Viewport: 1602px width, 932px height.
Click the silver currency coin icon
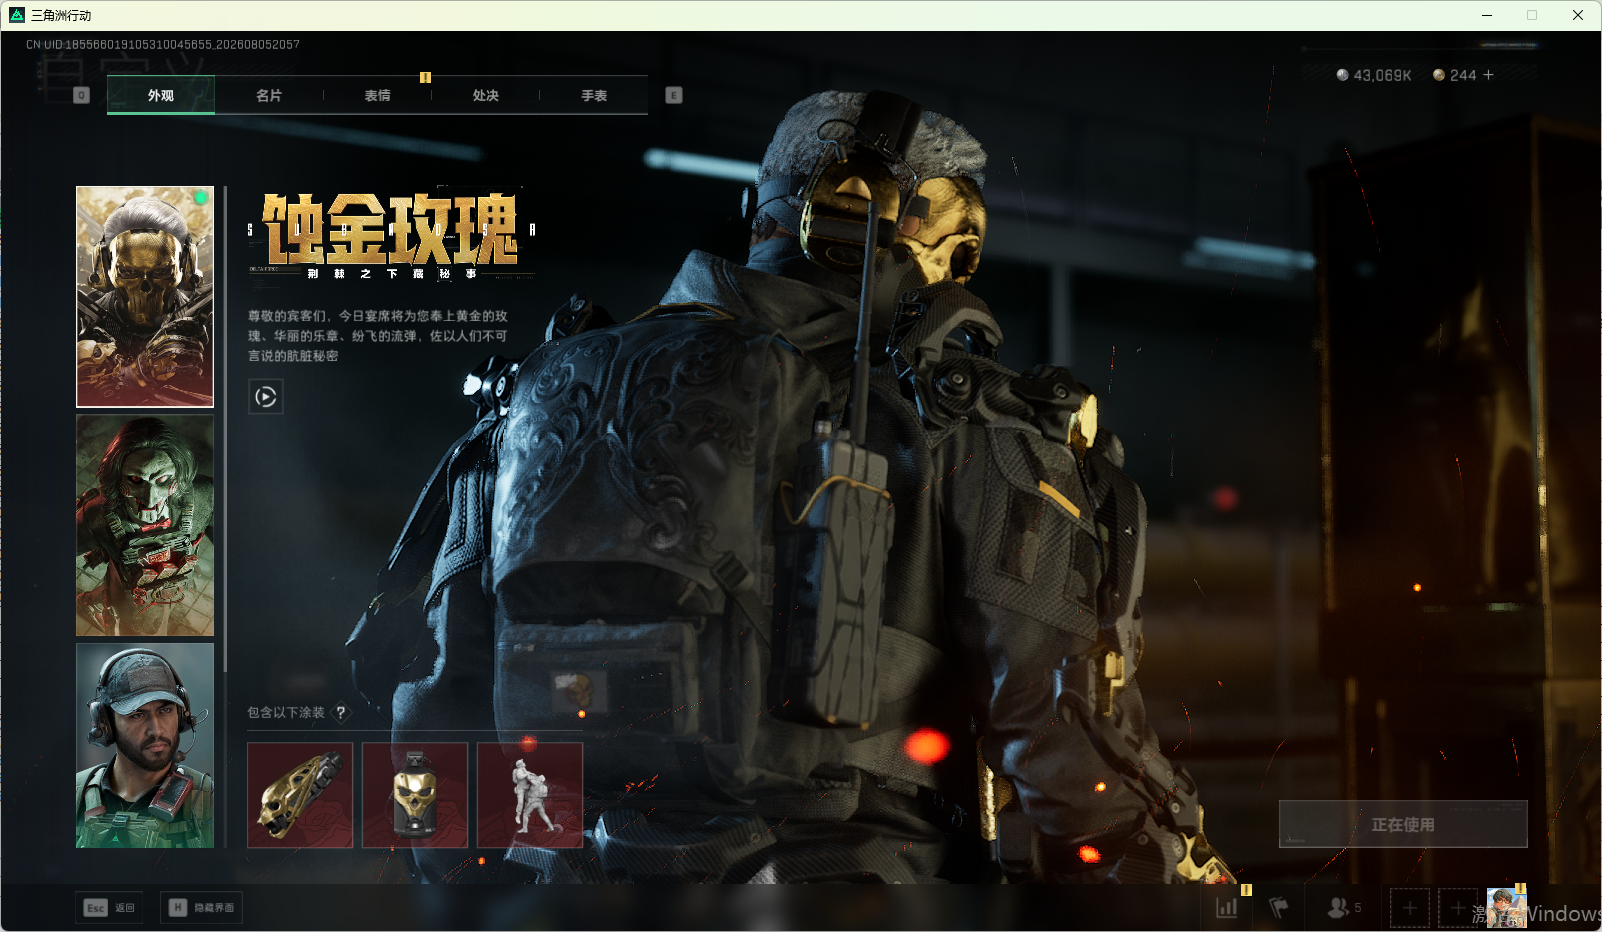tap(1343, 75)
